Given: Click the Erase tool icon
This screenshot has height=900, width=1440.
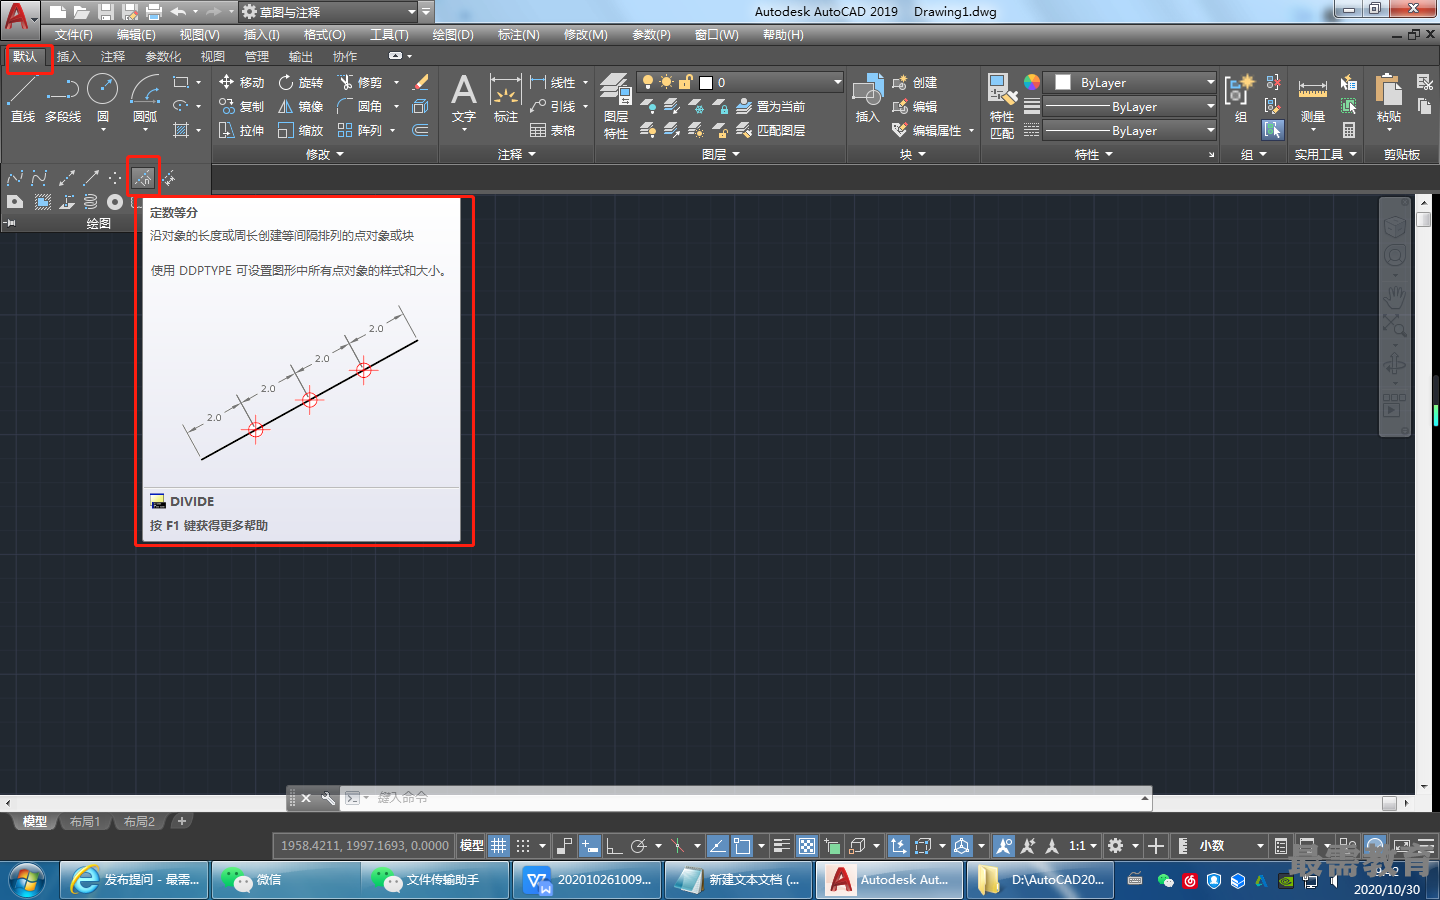Looking at the screenshot, I should [x=421, y=82].
